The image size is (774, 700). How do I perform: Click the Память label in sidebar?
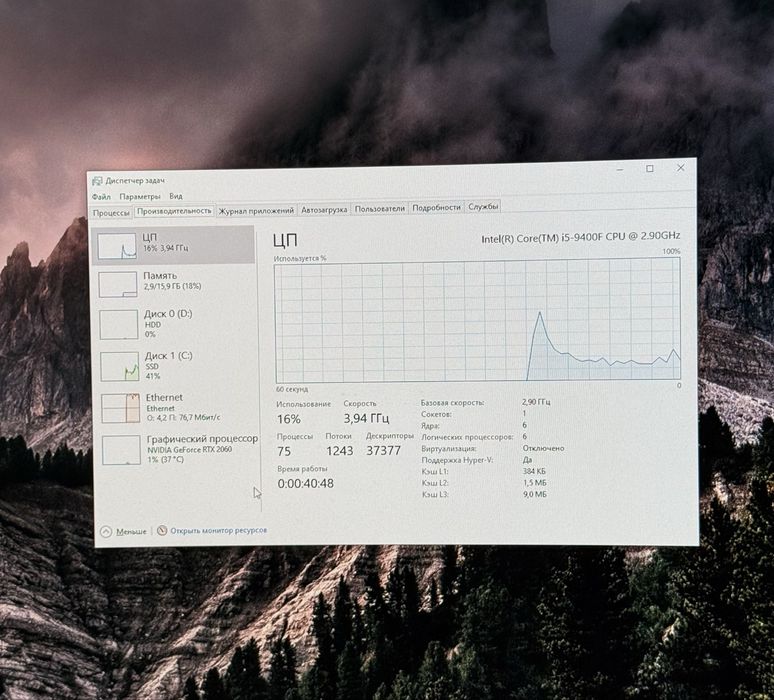(x=160, y=275)
